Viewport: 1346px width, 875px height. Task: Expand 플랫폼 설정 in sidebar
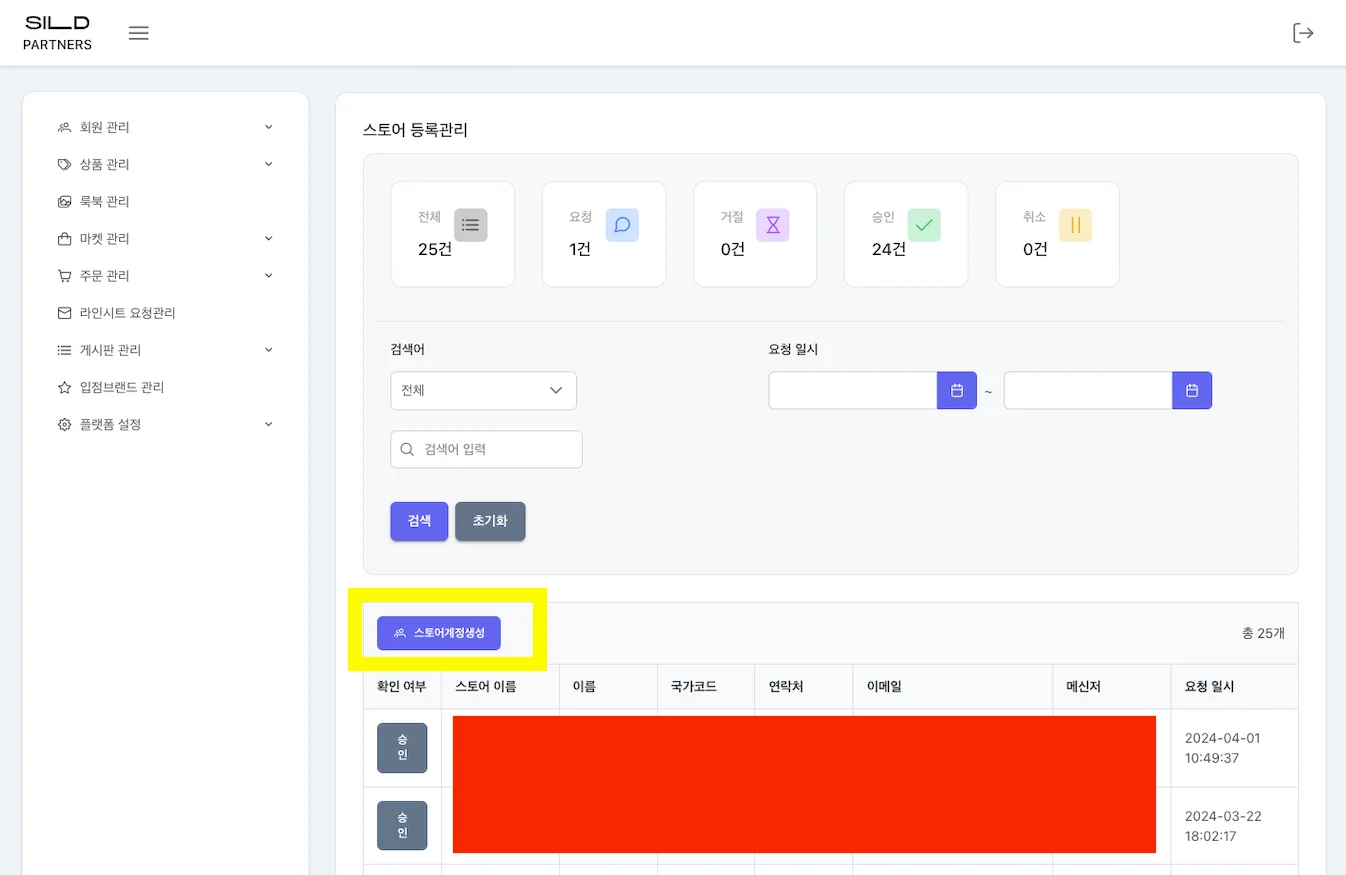165,424
